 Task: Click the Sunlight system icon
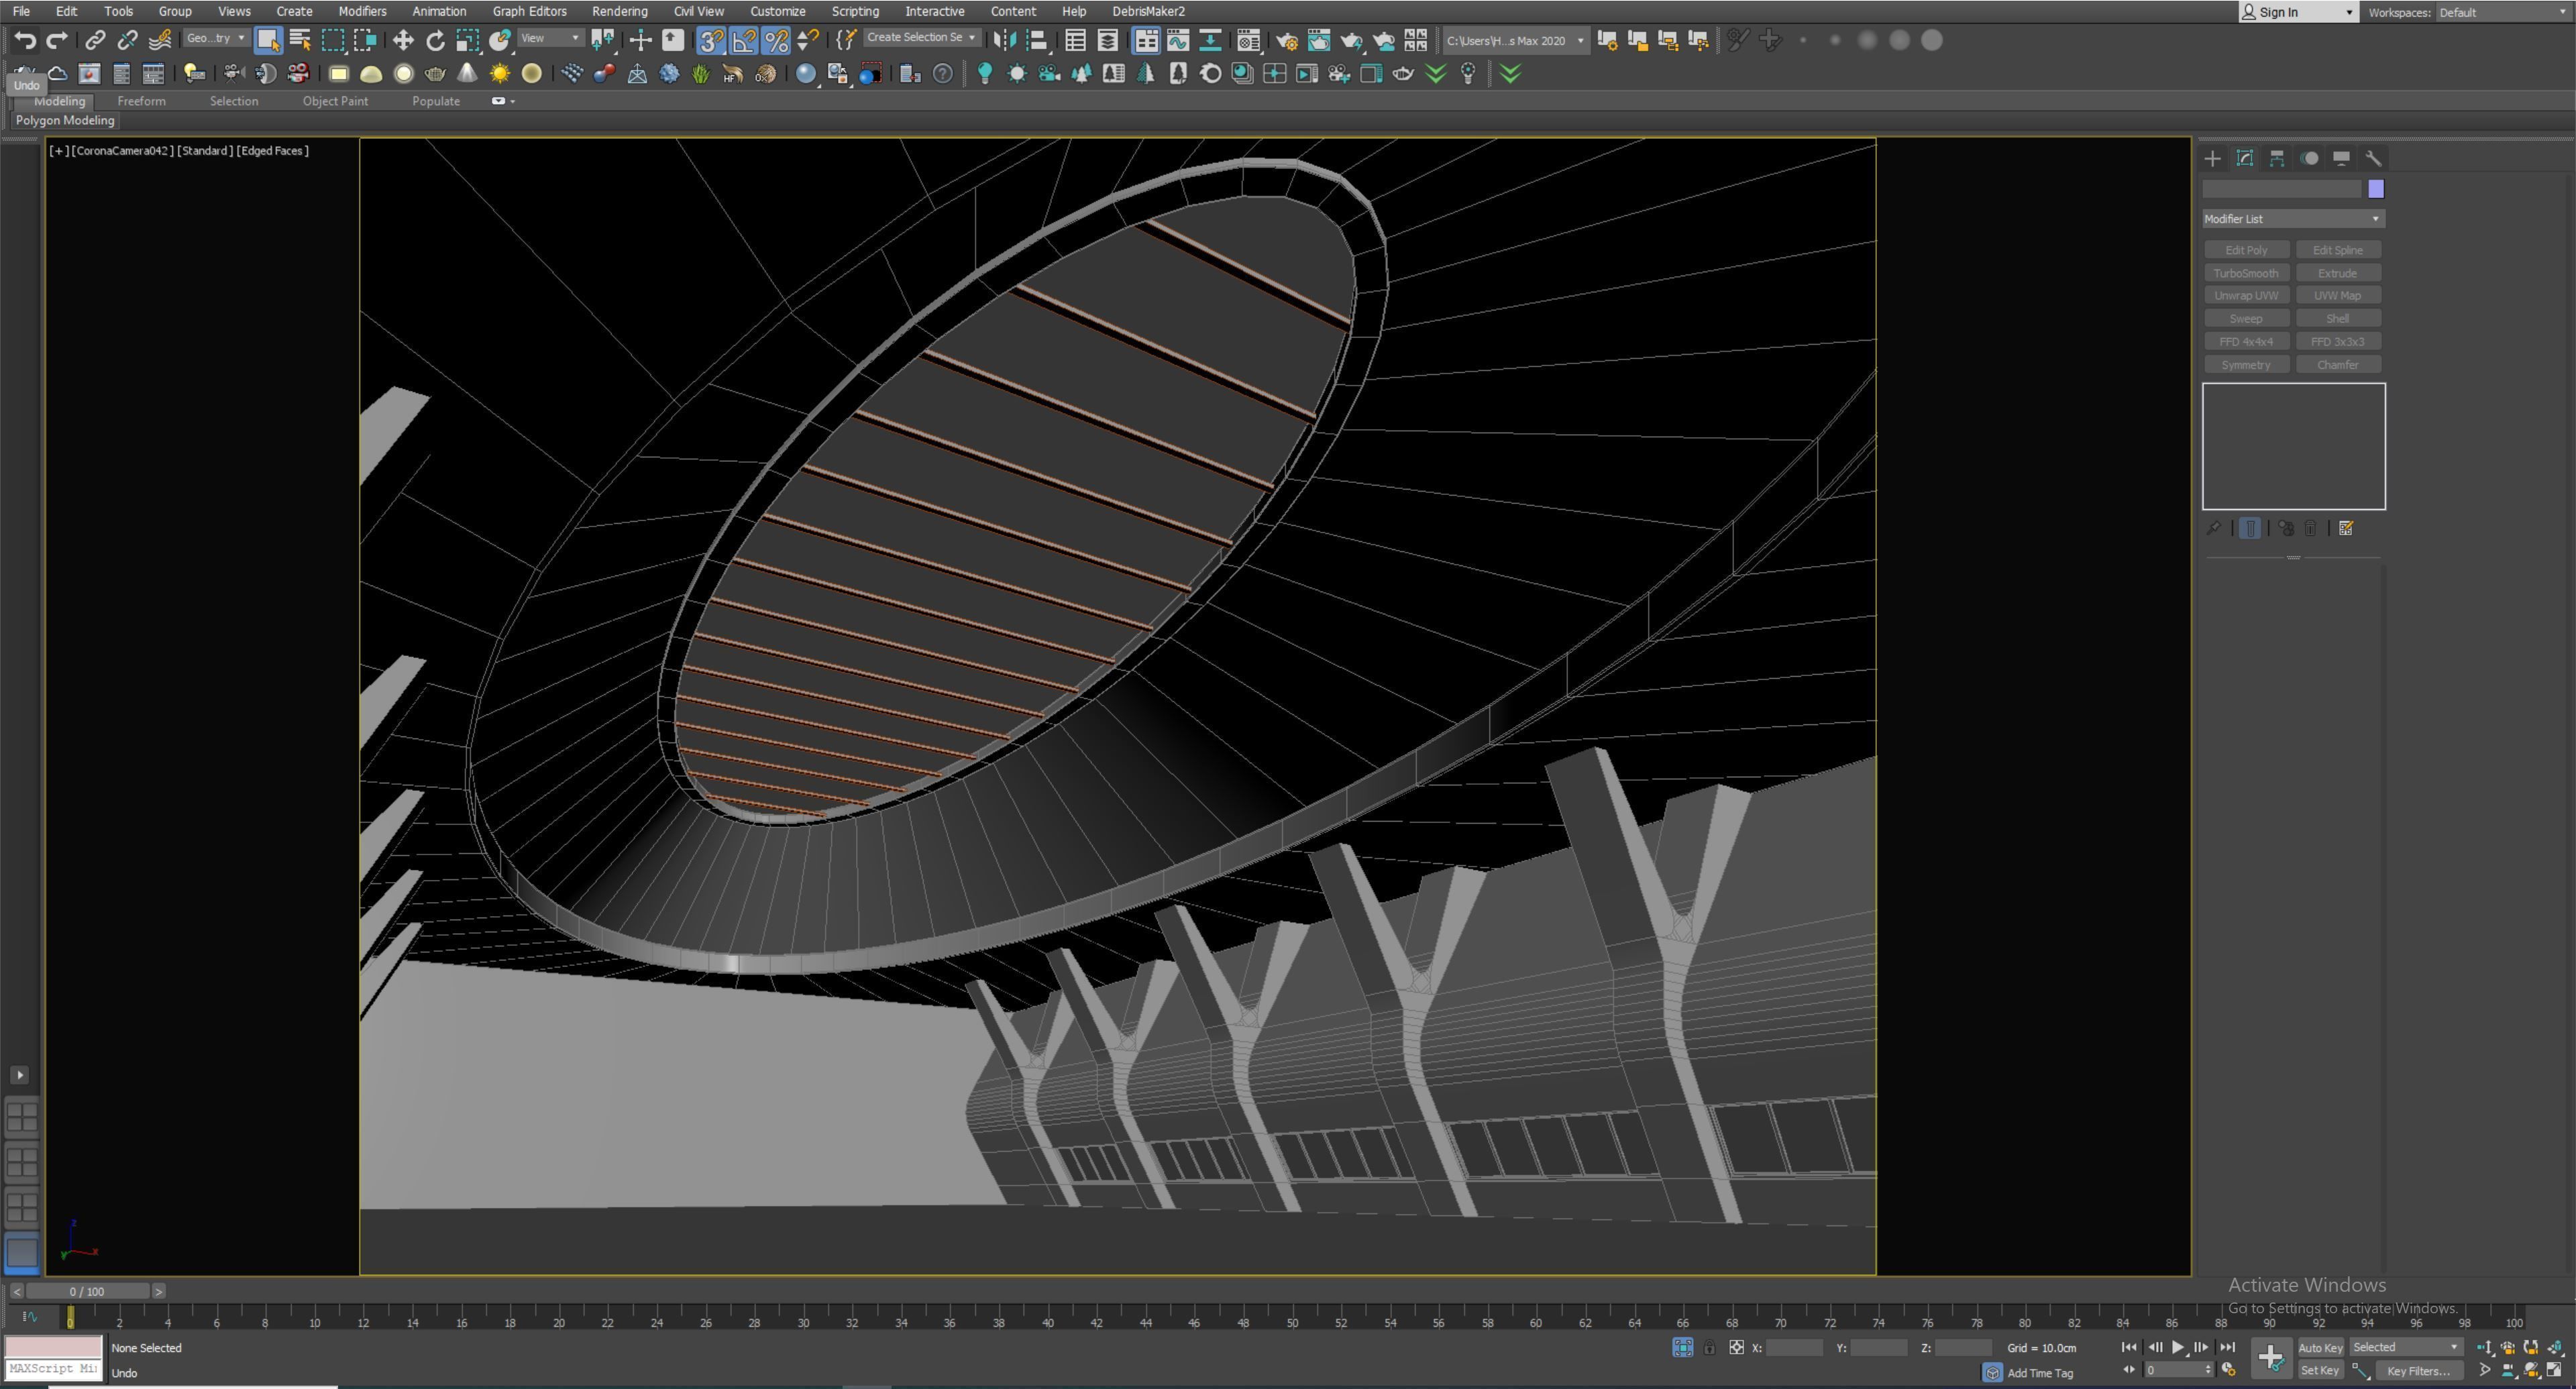point(499,73)
